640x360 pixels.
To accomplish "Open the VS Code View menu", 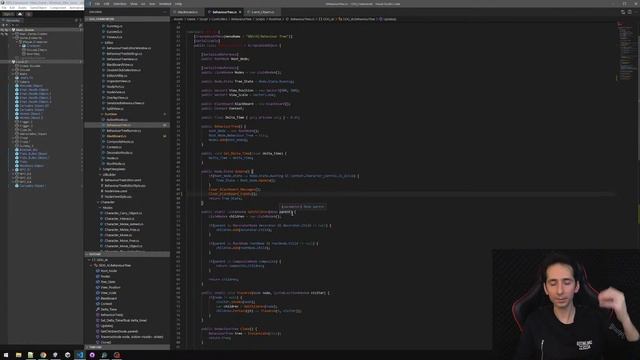I will [x=133, y=4].
